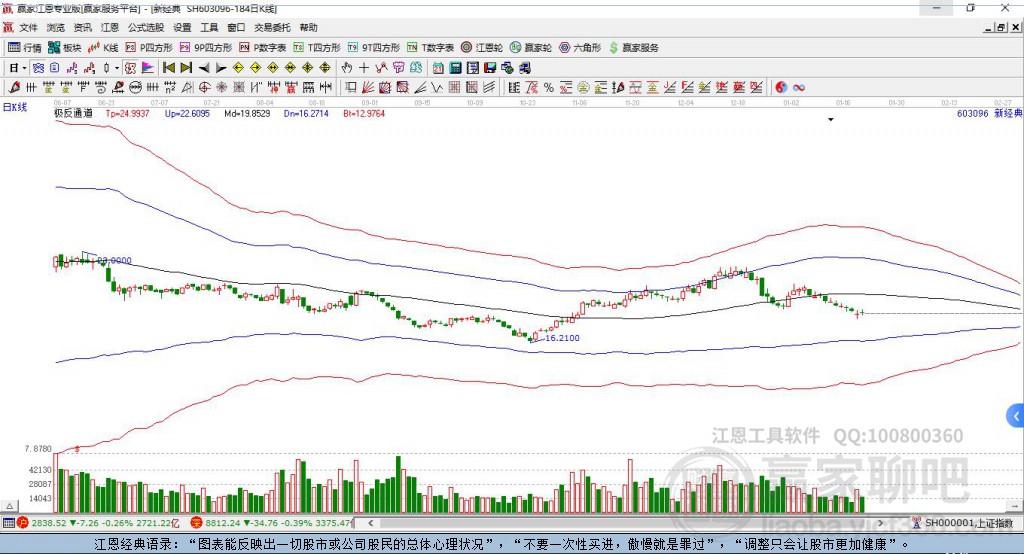Launch the 赢家轮 wheel tool

[x=531, y=48]
